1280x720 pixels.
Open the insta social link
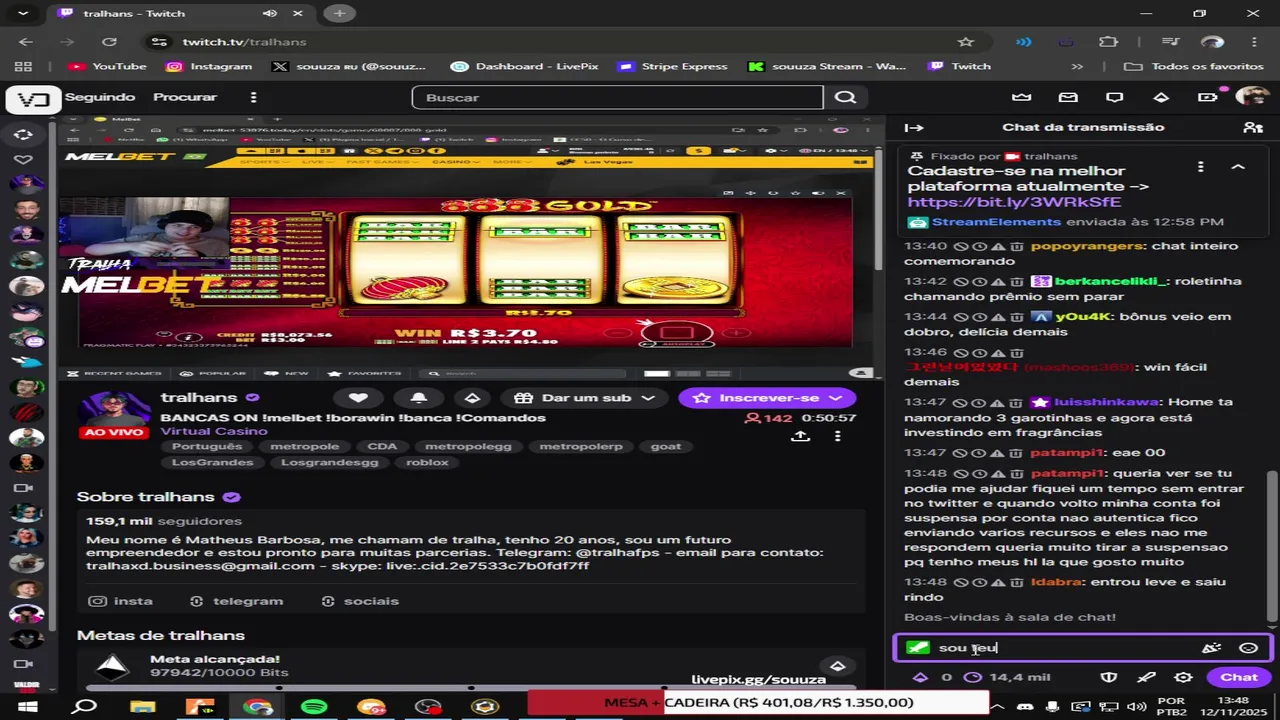(x=122, y=601)
